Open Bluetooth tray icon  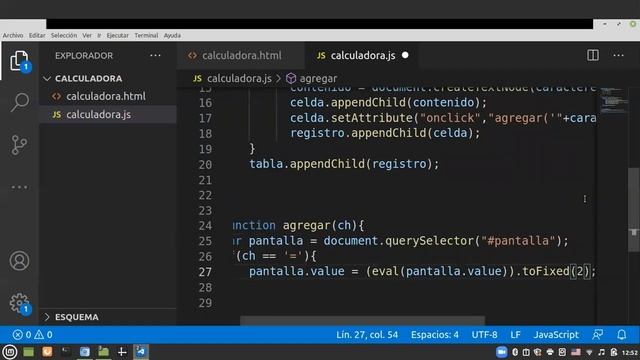pyautogui.click(x=515, y=352)
